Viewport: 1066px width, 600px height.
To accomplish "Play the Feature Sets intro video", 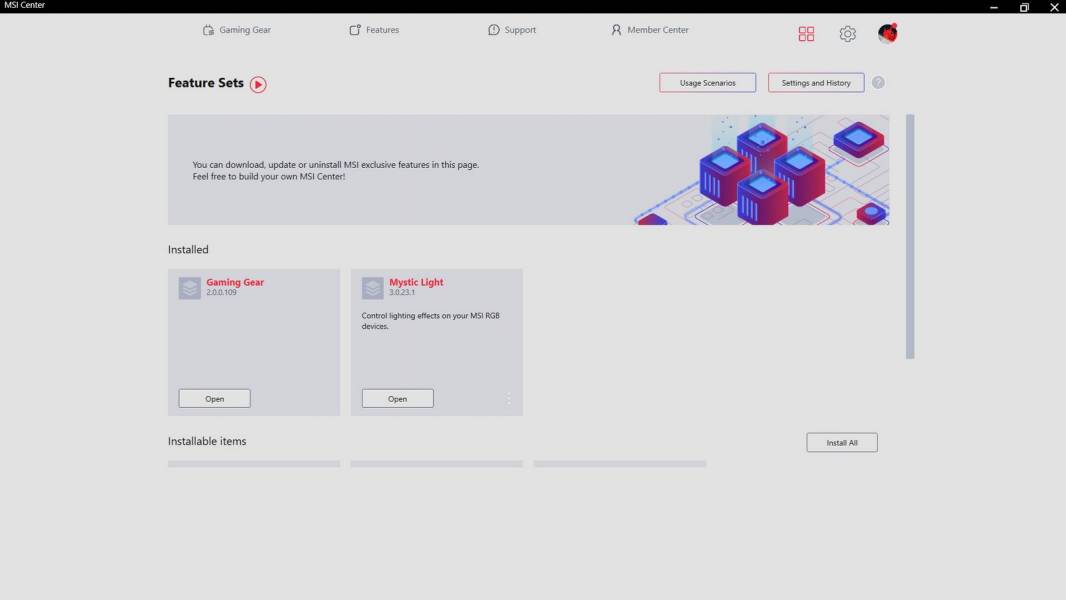I will 258,84.
